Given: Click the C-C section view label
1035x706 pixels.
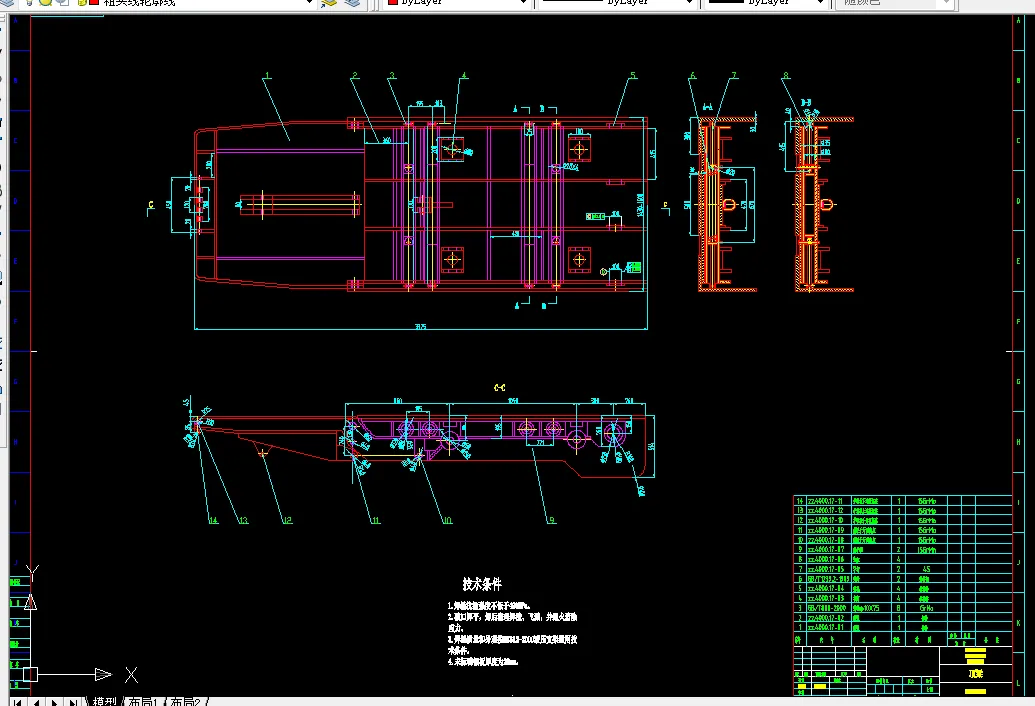Looking at the screenshot, I should (500, 387).
